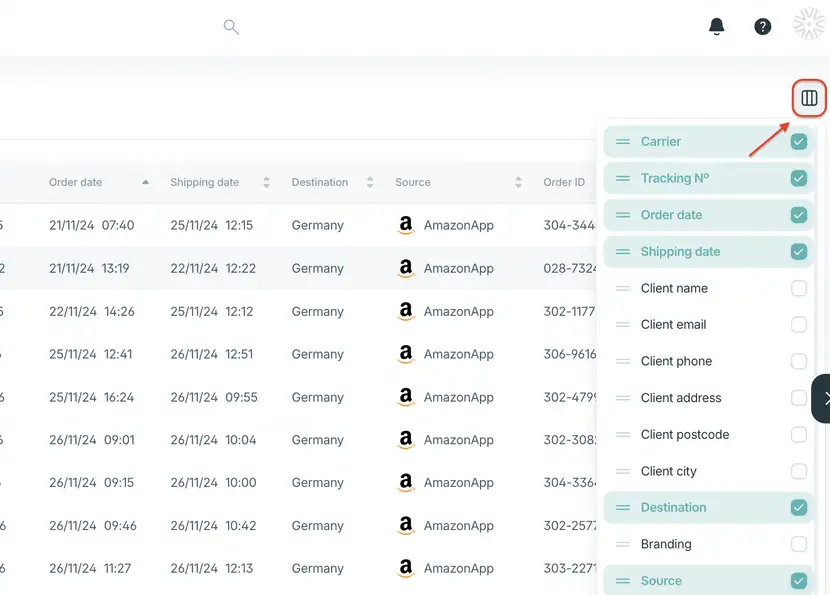
Task: Click the drag handle beside Carrier
Action: click(623, 142)
